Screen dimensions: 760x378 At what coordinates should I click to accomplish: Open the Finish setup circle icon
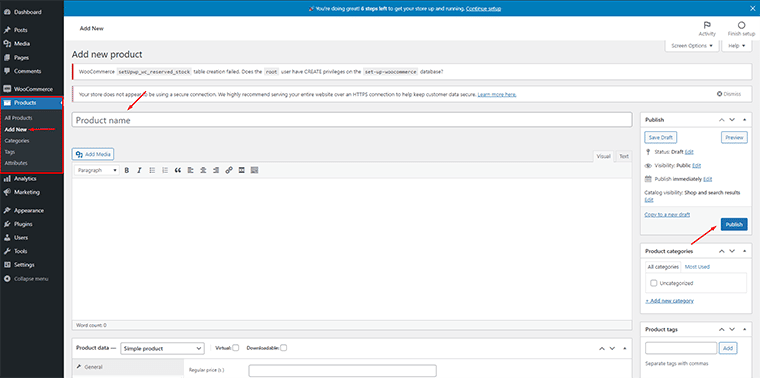(741, 25)
